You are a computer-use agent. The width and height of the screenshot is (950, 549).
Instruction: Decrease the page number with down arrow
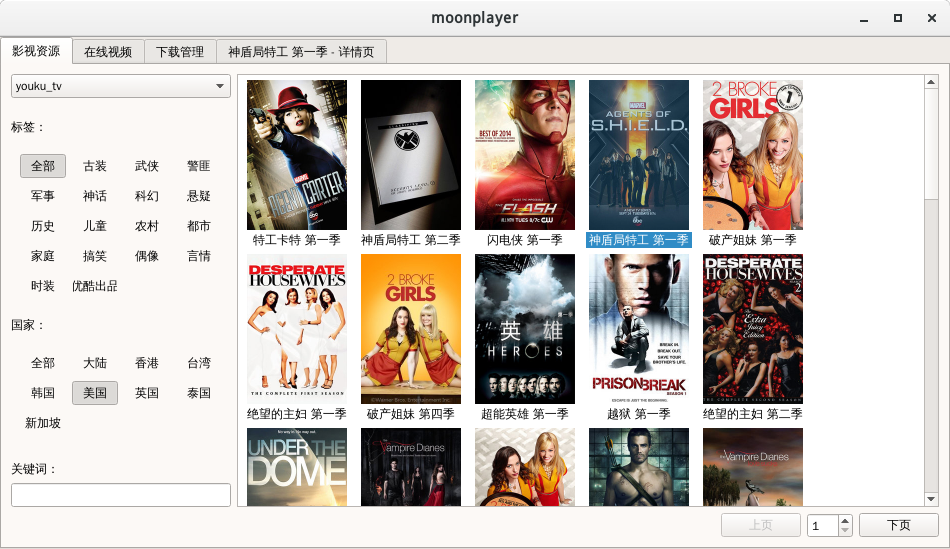[845, 531]
